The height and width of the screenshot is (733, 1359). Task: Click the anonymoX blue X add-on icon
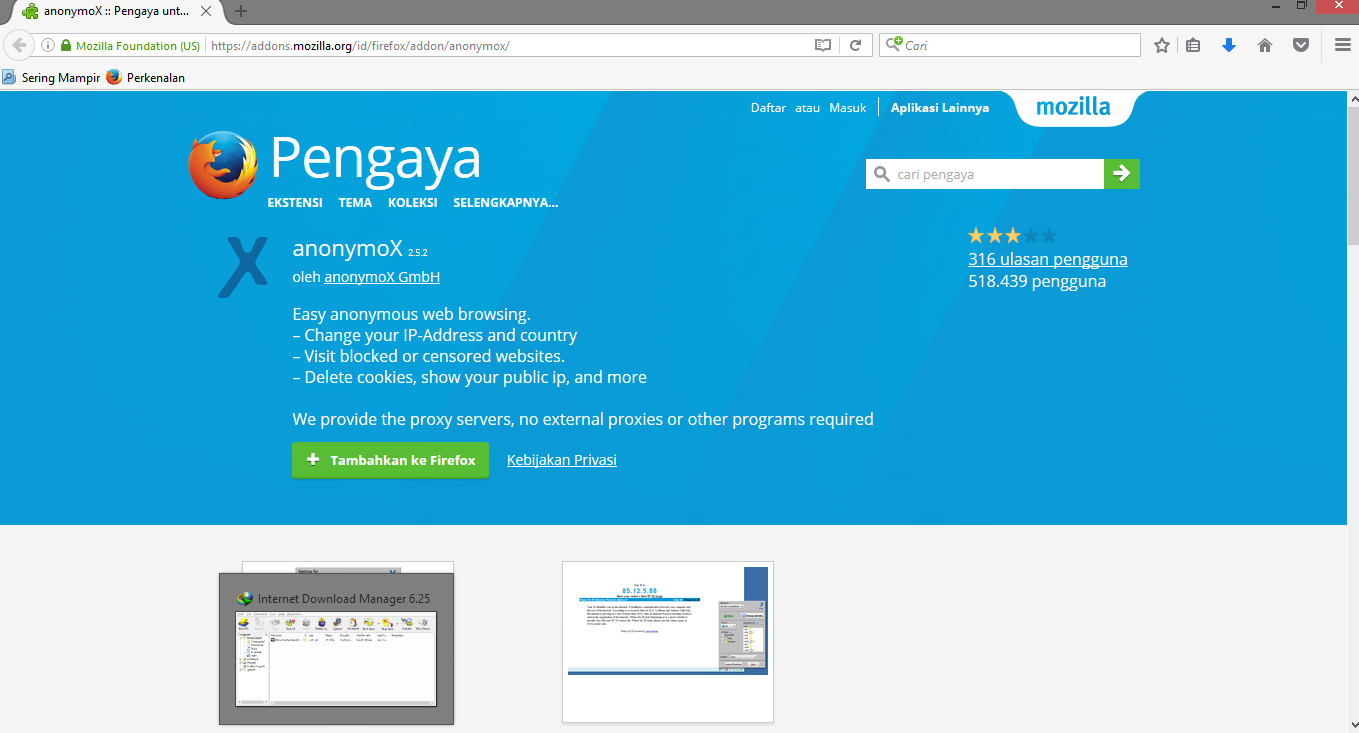[x=243, y=267]
